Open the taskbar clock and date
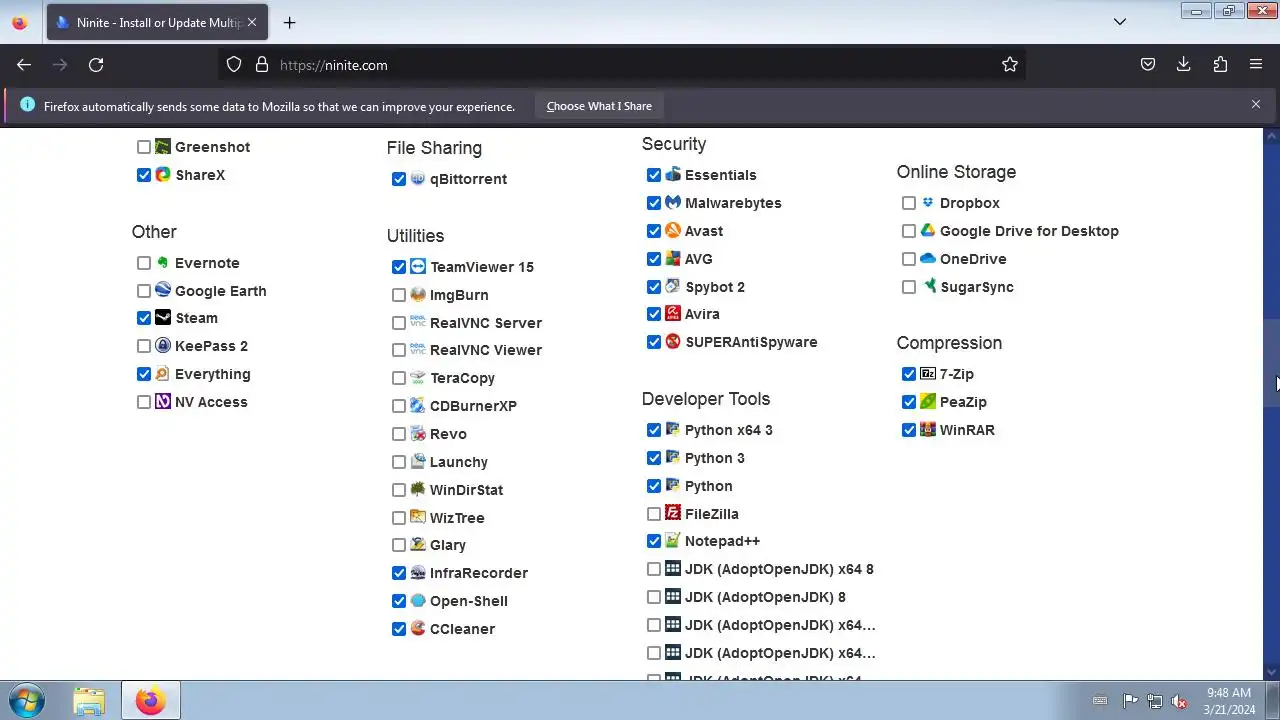The width and height of the screenshot is (1280, 720). coord(1229,701)
